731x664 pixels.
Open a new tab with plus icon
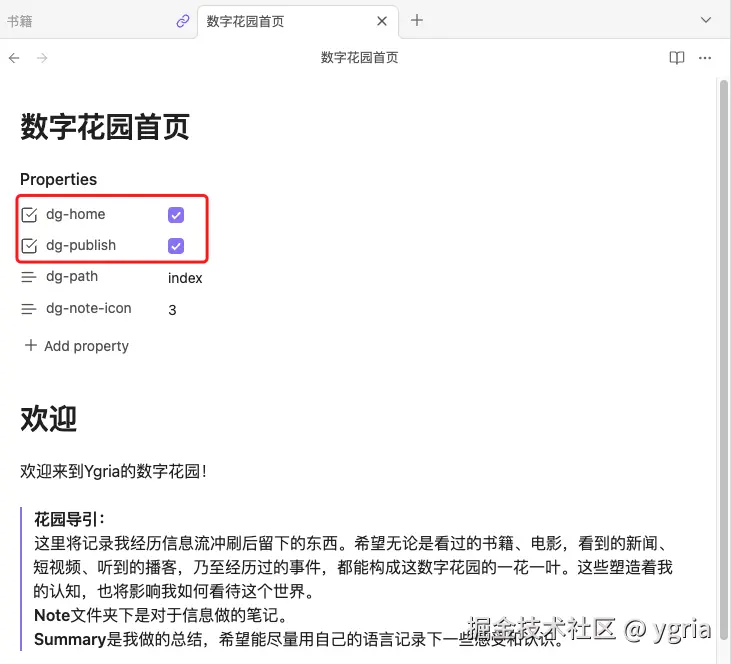click(417, 20)
